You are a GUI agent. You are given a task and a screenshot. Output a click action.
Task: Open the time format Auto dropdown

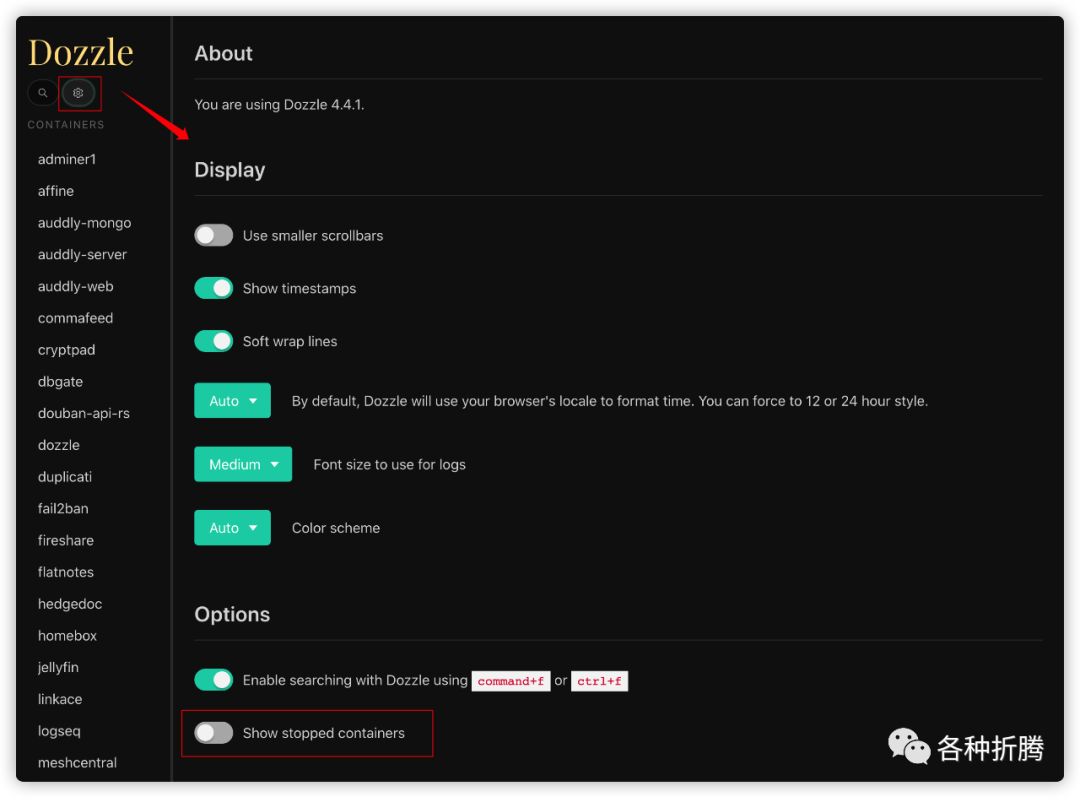232,401
